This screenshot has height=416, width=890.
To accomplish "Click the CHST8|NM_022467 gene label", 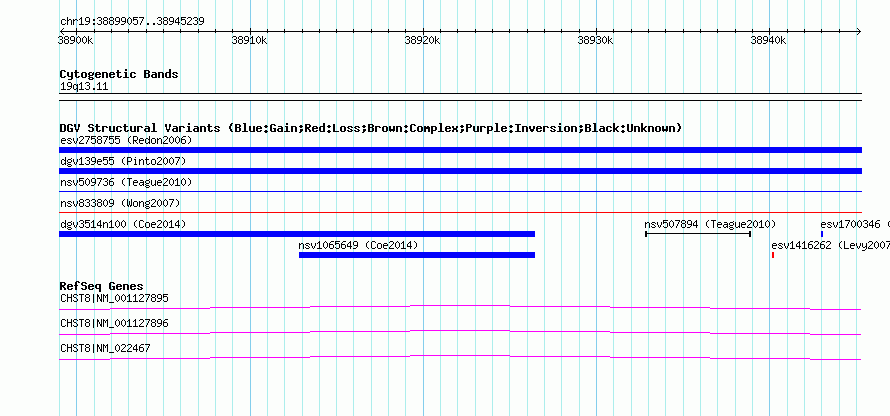I will tap(105, 348).
